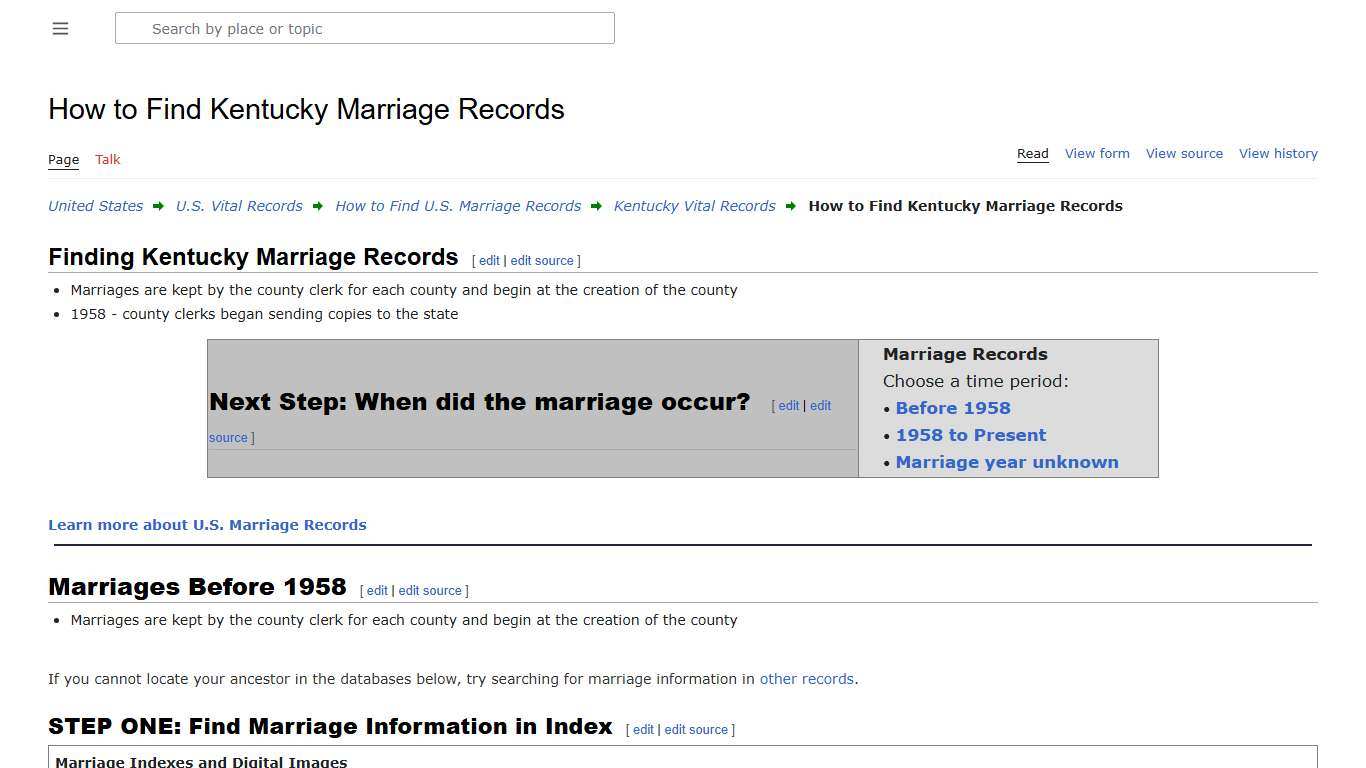The height and width of the screenshot is (768, 1366).
Task: Open the other records link
Action: (x=806, y=678)
